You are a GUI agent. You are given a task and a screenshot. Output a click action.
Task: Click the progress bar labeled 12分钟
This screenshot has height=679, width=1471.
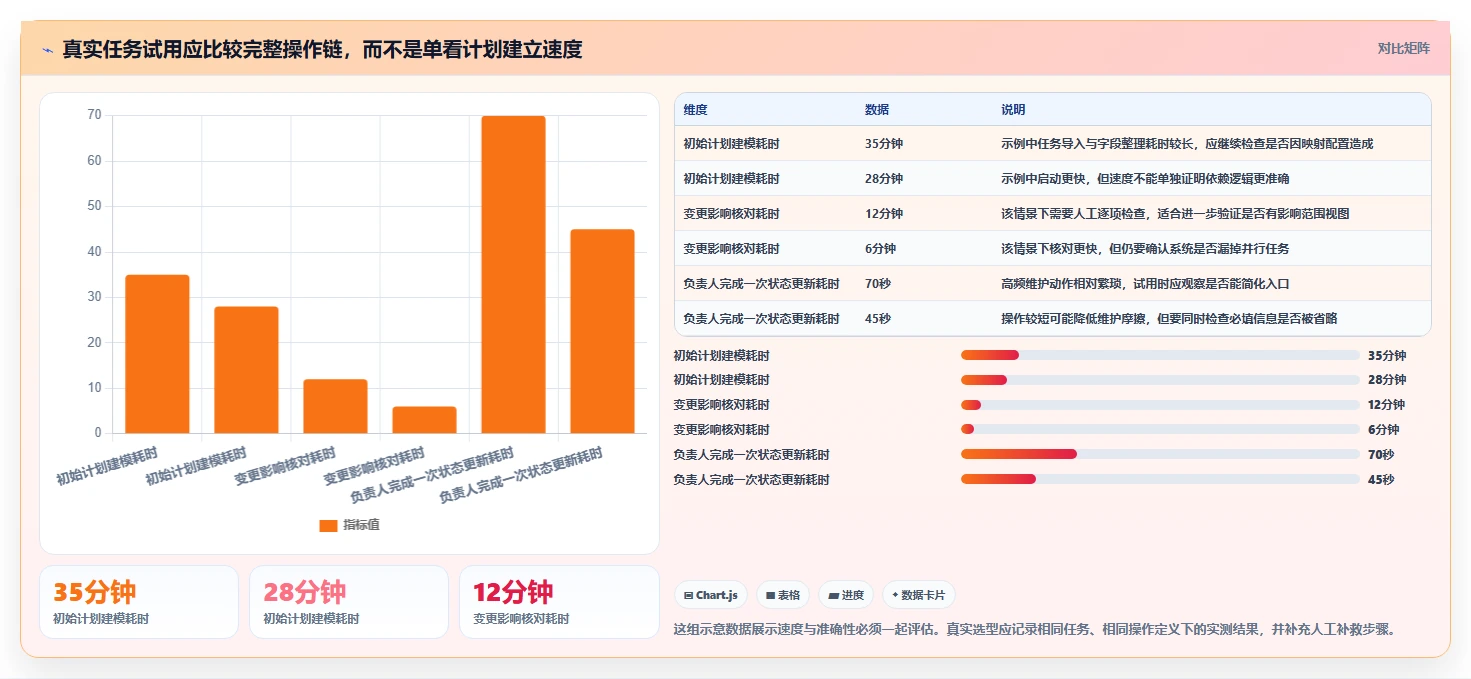pyautogui.click(x=1160, y=405)
